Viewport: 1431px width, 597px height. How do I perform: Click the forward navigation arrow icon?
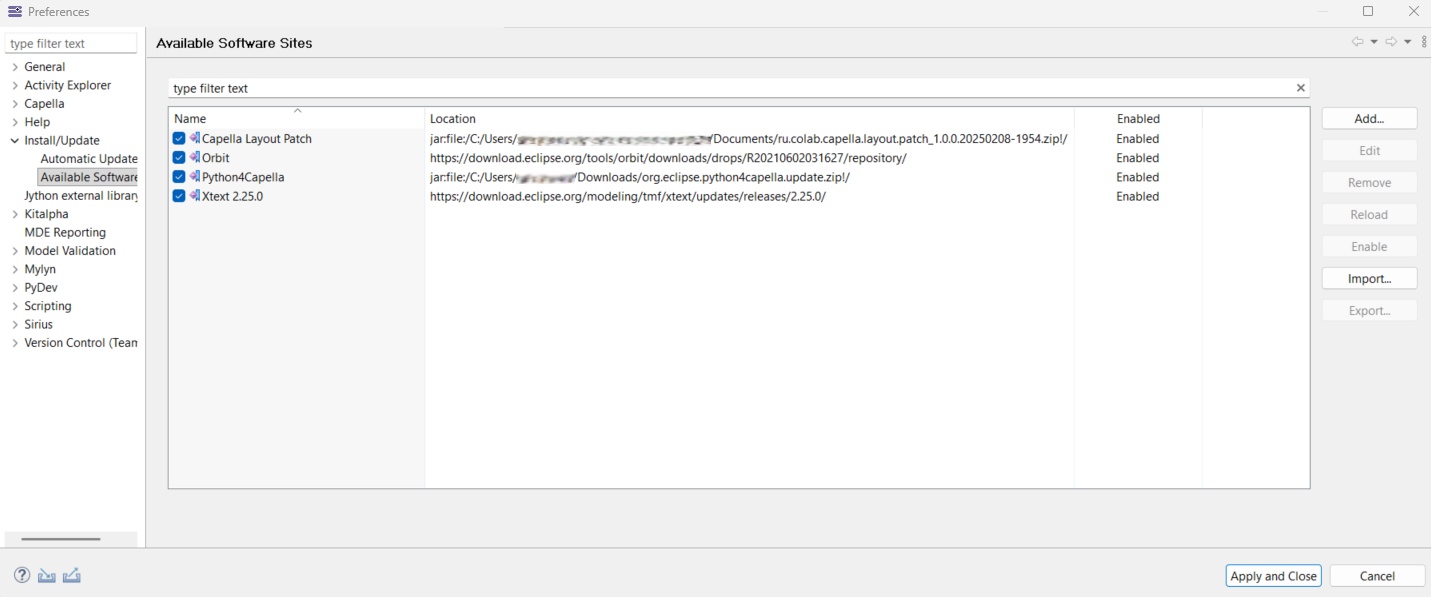pyautogui.click(x=1391, y=42)
